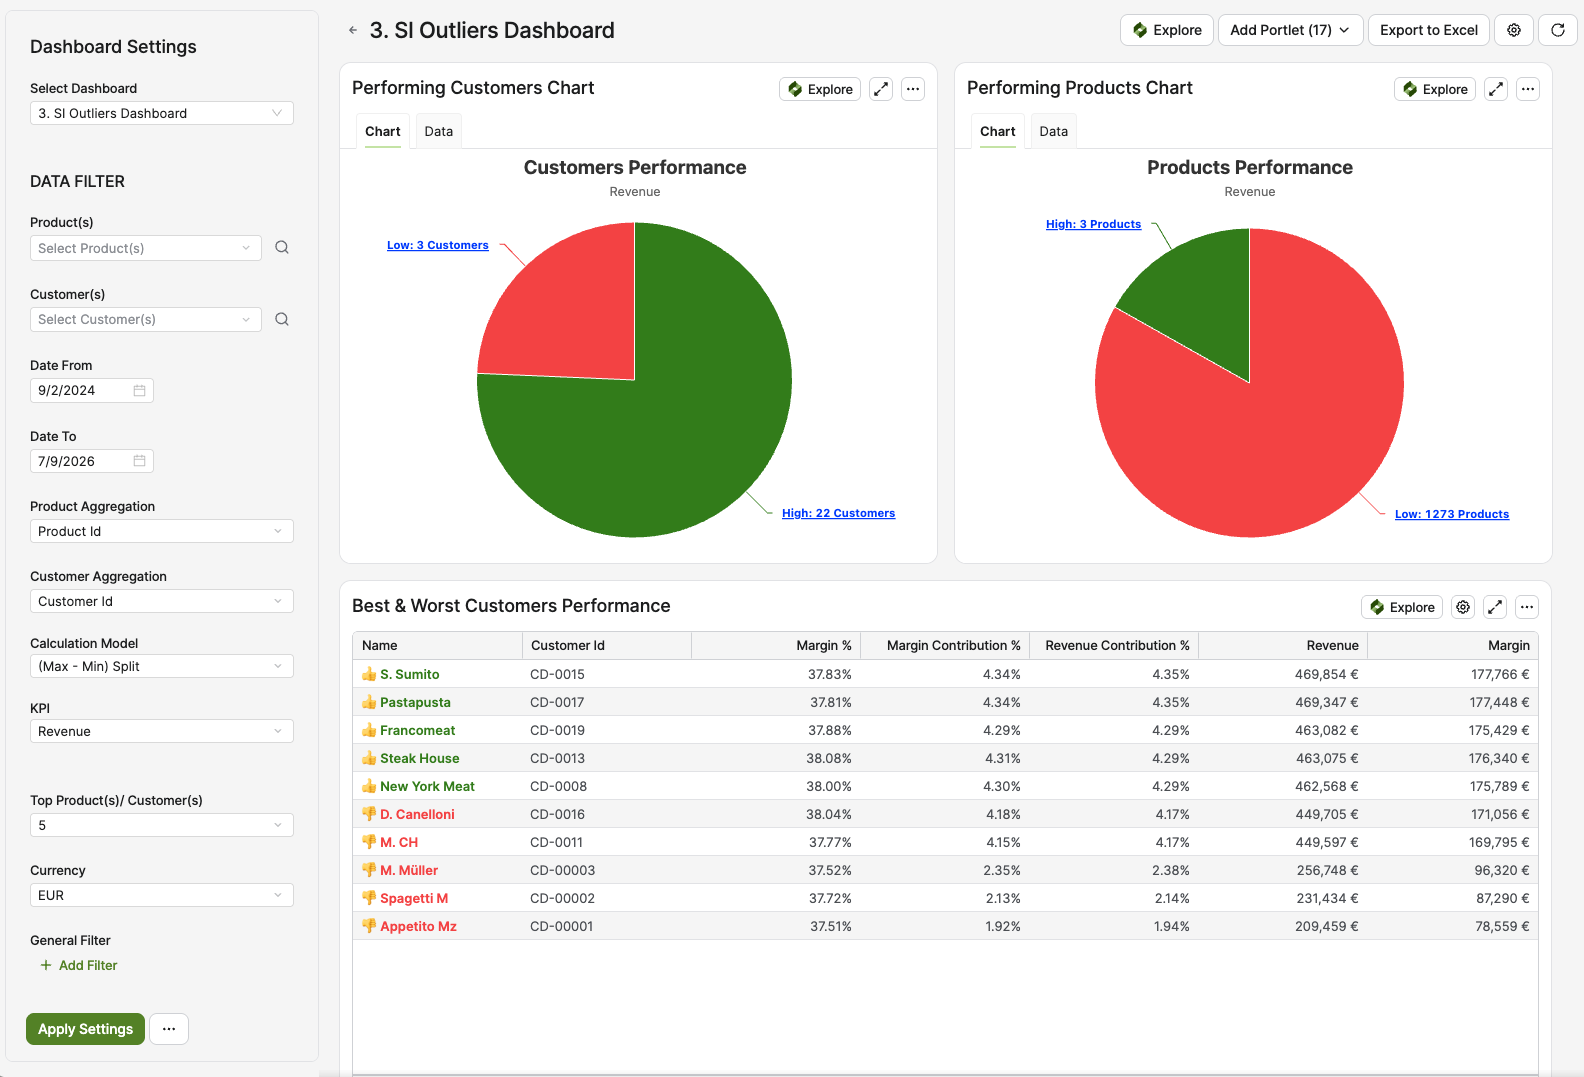Open the Calculation Model dropdown
This screenshot has height=1077, width=1584.
162,666
